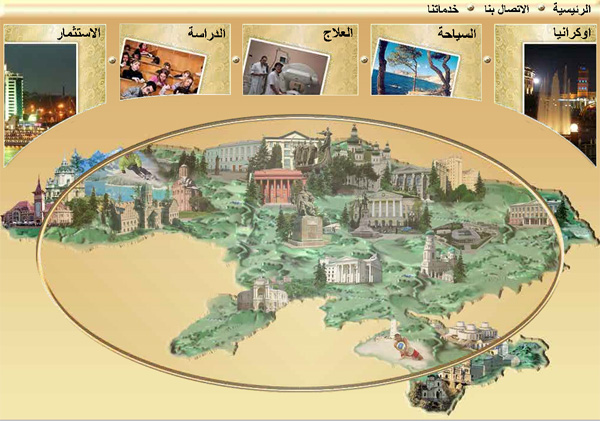Viewport: 600px width, 421px height.
Task: Open the الاتصال بنا contact link
Action: (508, 9)
